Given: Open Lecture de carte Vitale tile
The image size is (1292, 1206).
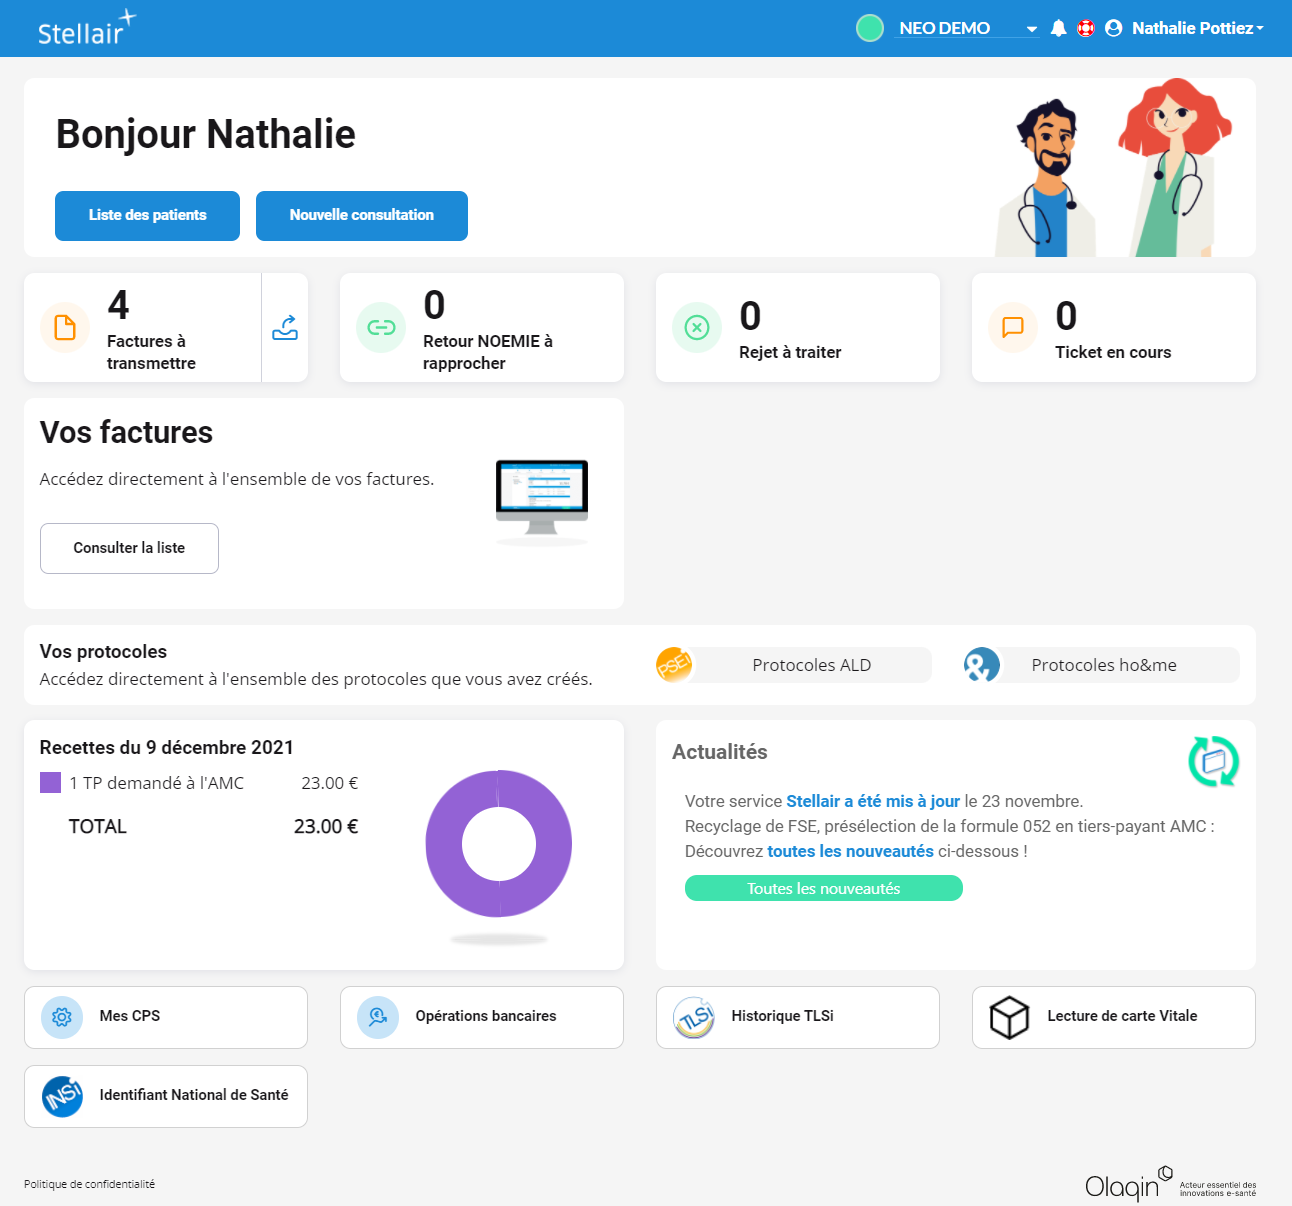Looking at the screenshot, I should pyautogui.click(x=1113, y=1017).
